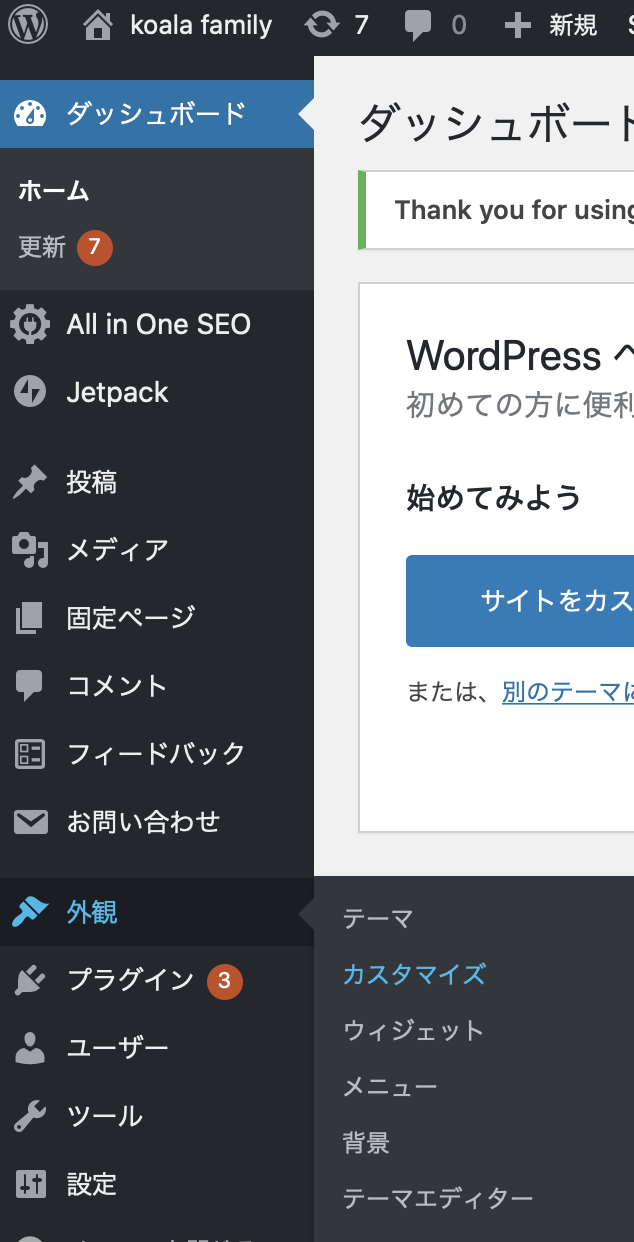The height and width of the screenshot is (1242, 634).
Task: Click the user silhouette icon
Action: tap(30, 1048)
